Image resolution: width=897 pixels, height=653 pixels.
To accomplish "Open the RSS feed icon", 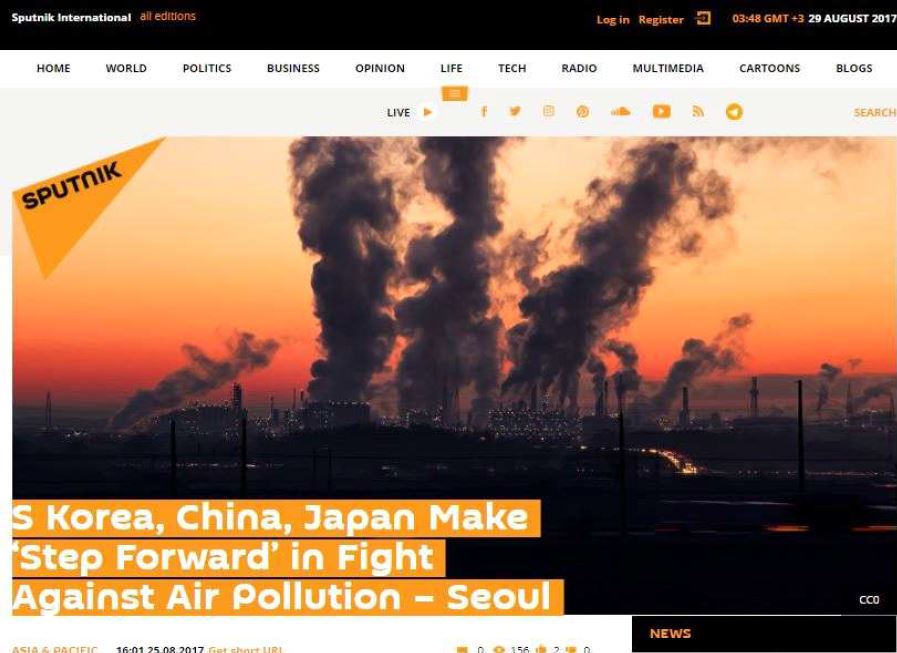I will click(x=698, y=111).
